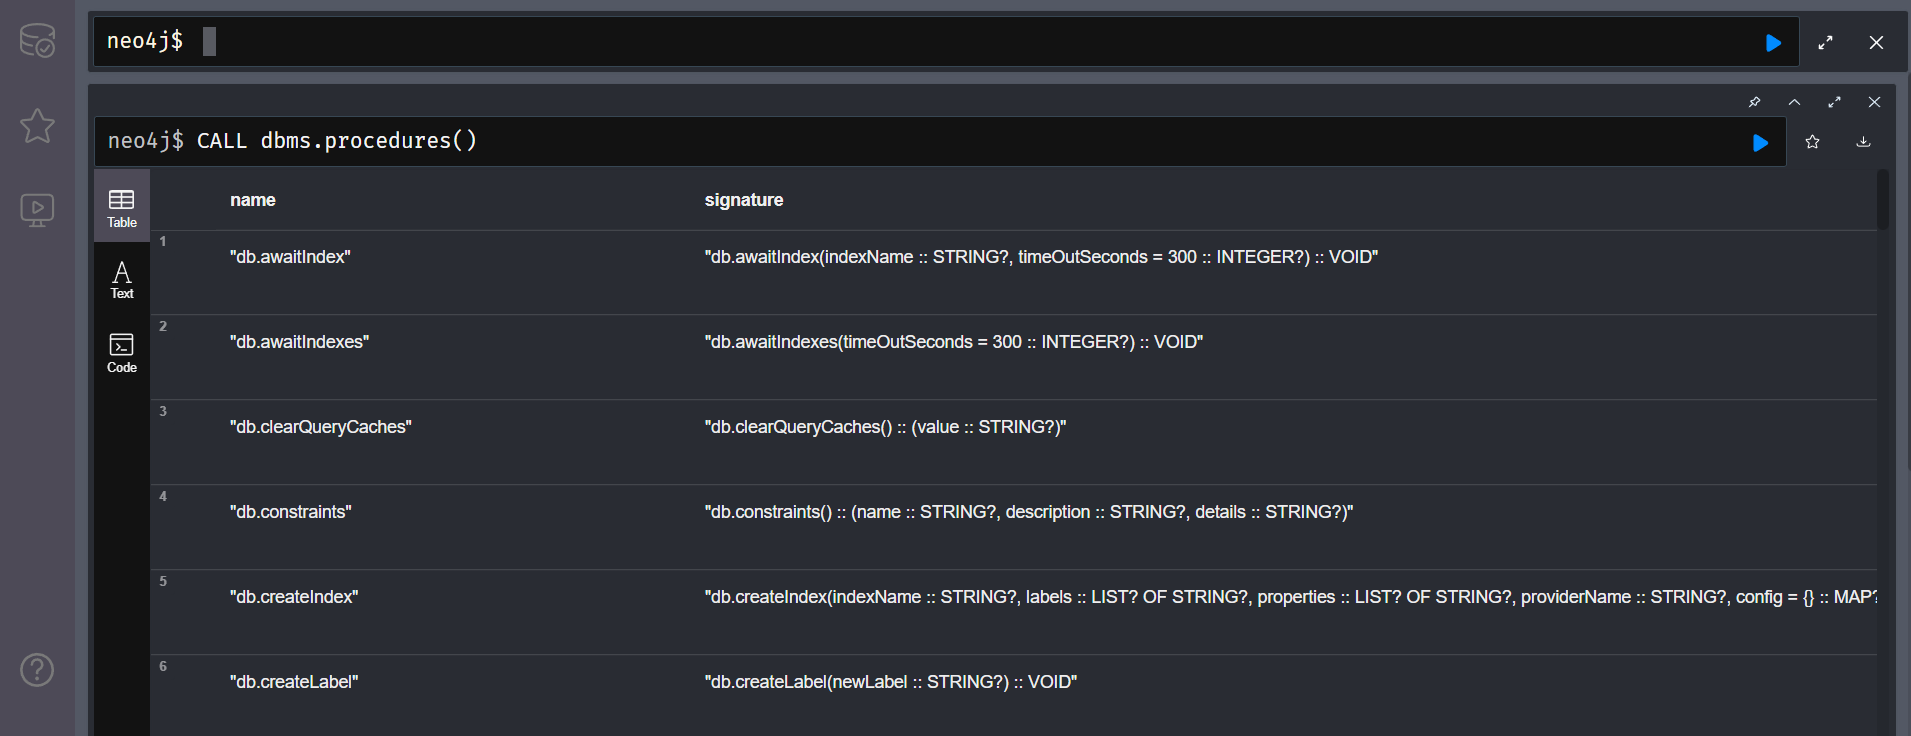The width and height of the screenshot is (1911, 736).
Task: Rerun the CALL dbms.procedures() query
Action: coord(1760,143)
